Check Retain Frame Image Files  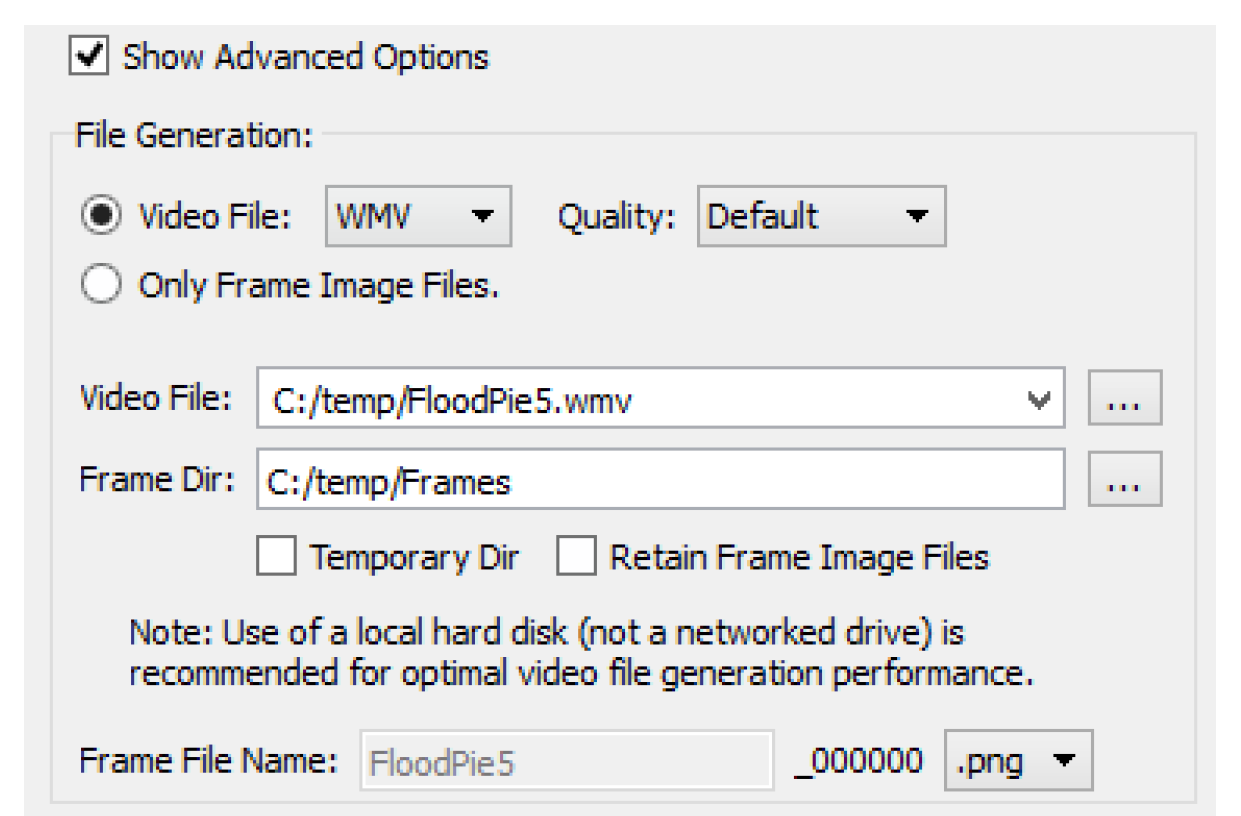(x=576, y=557)
